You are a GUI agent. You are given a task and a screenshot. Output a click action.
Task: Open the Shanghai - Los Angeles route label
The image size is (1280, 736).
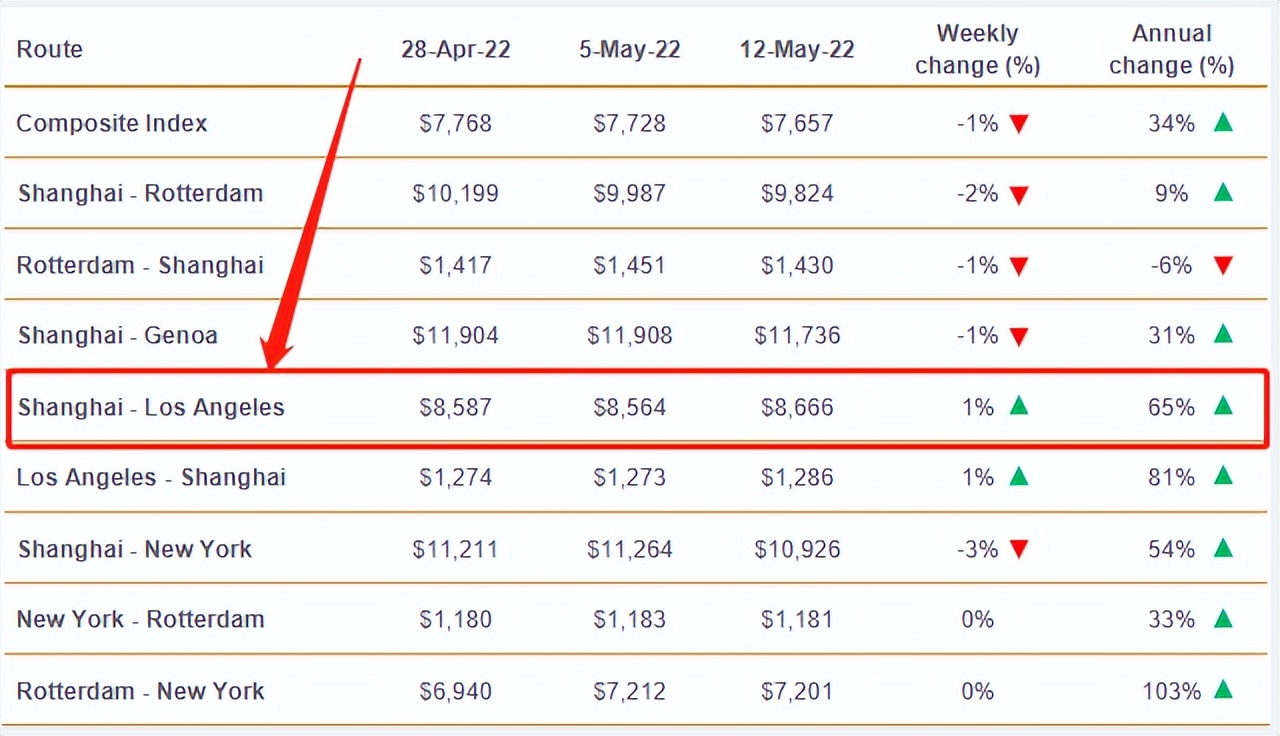(151, 407)
